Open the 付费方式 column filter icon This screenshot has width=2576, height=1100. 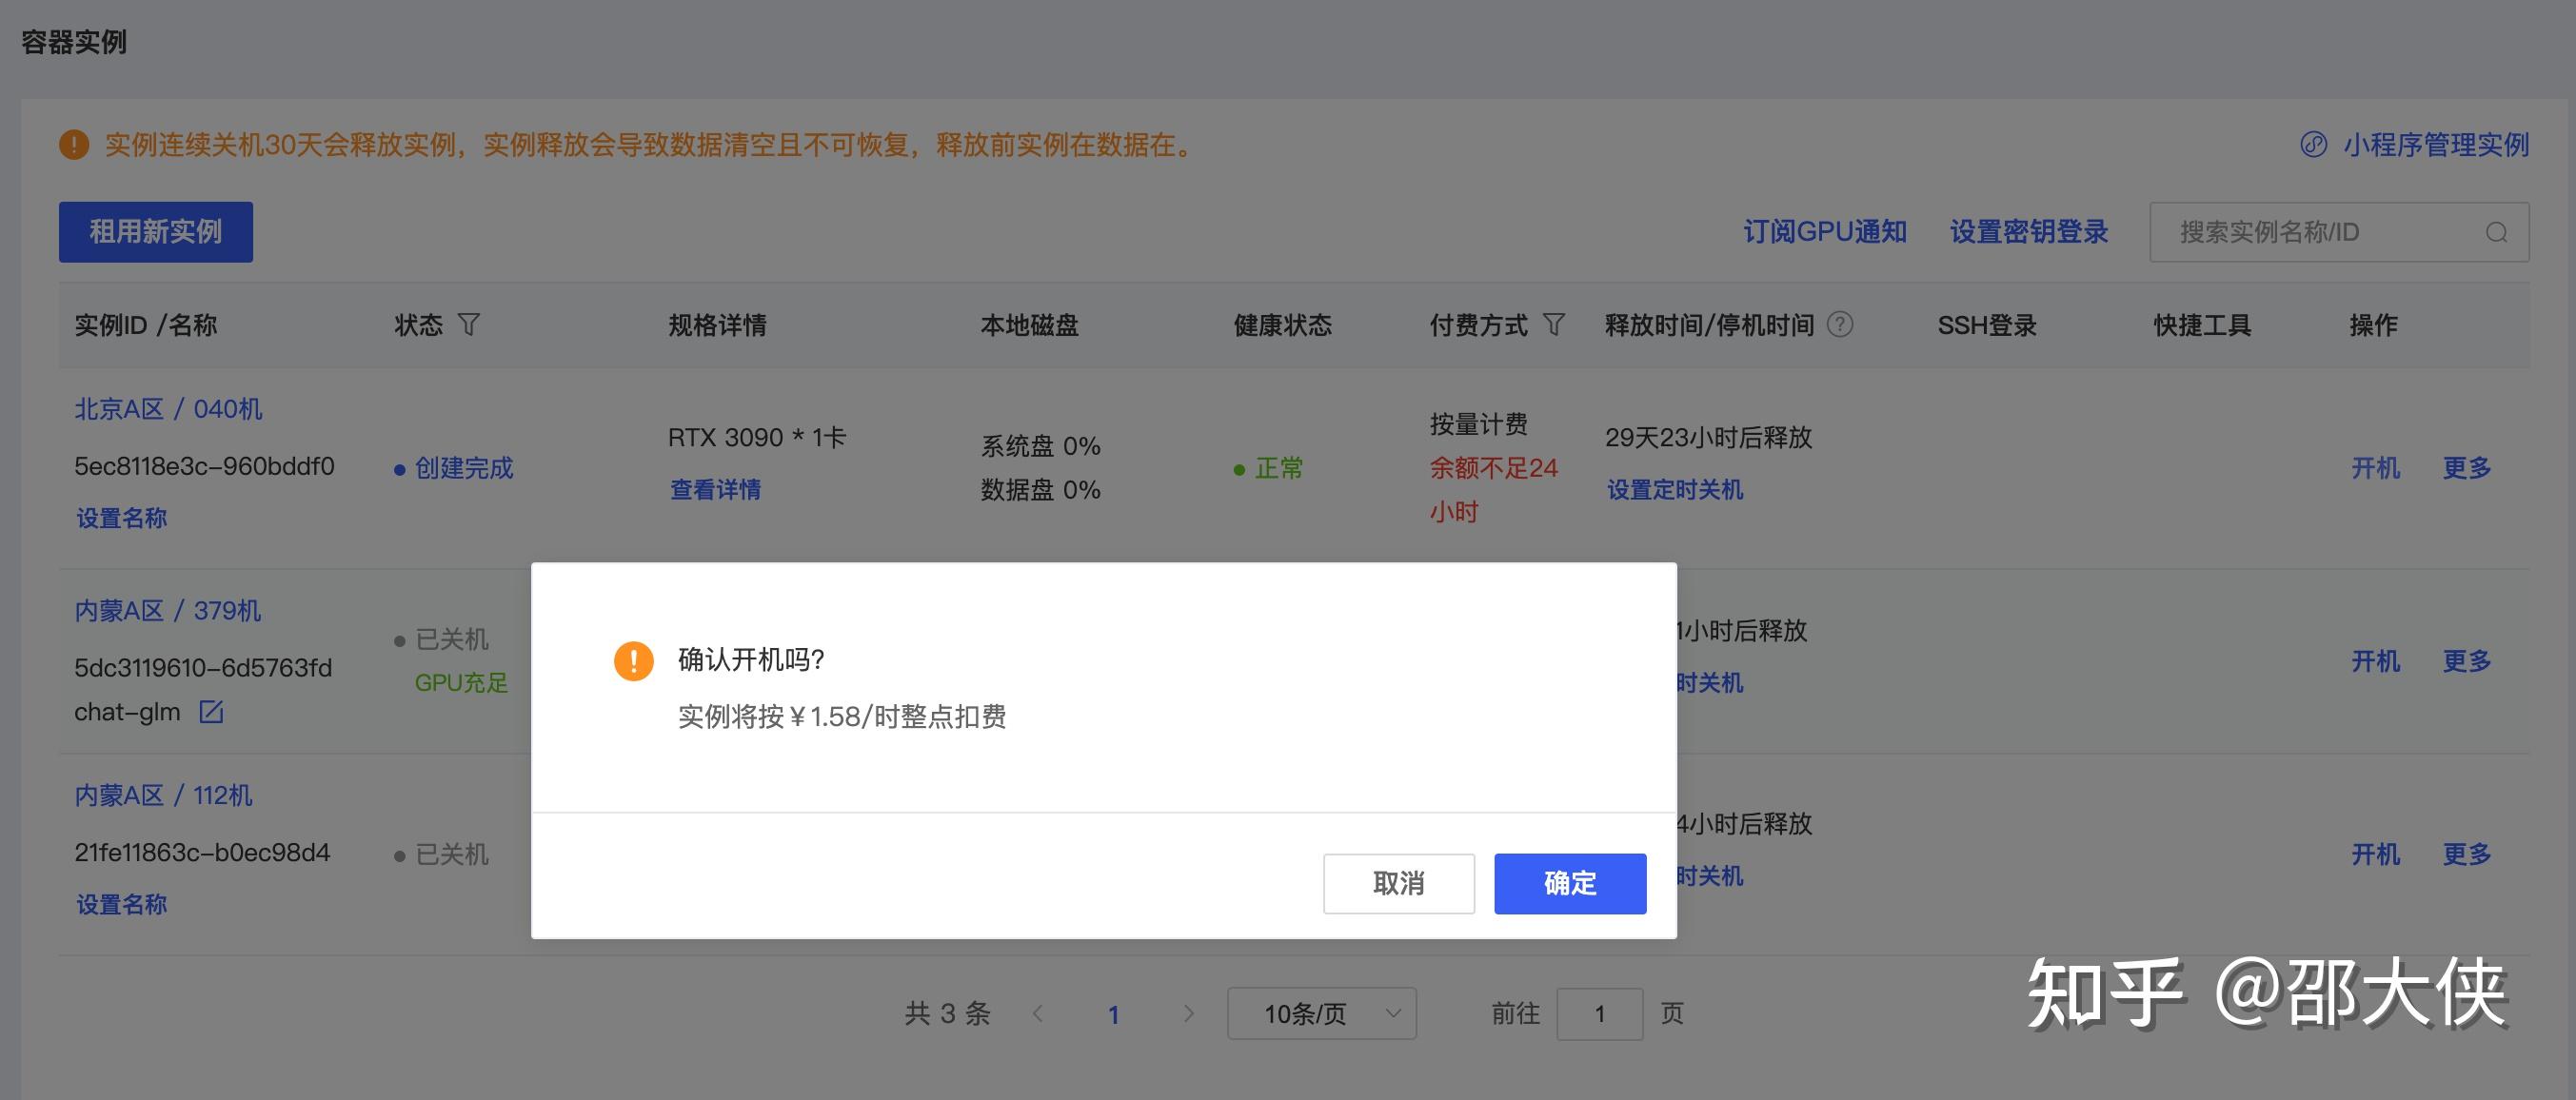point(1554,324)
